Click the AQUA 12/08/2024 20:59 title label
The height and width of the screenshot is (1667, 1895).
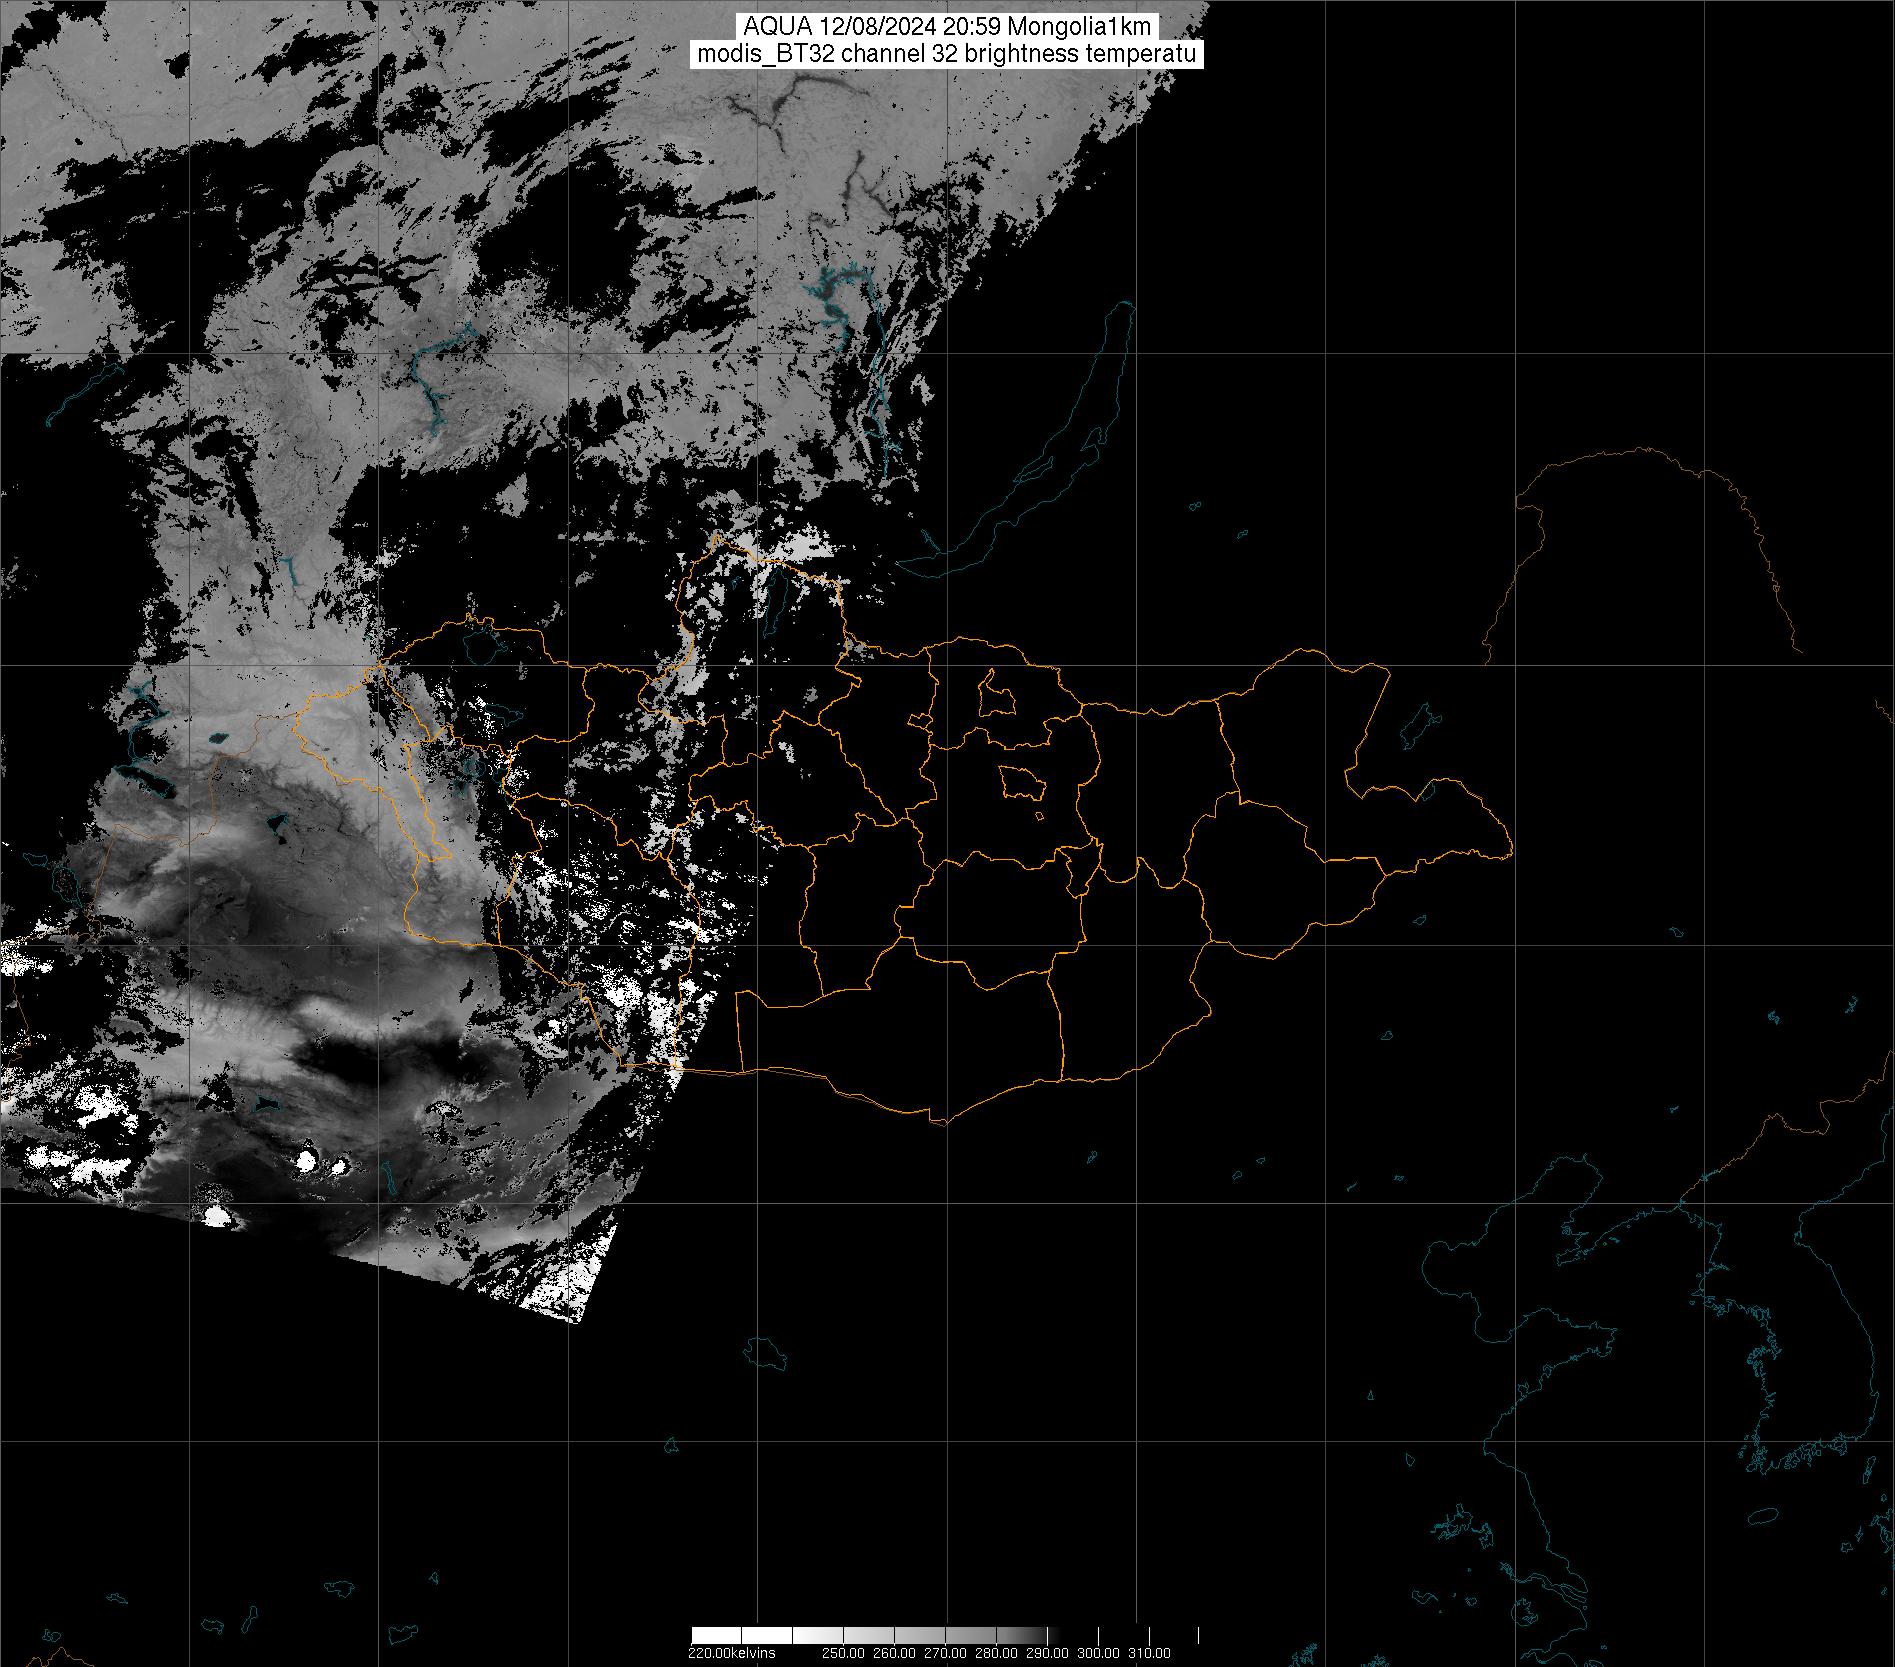click(x=946, y=27)
